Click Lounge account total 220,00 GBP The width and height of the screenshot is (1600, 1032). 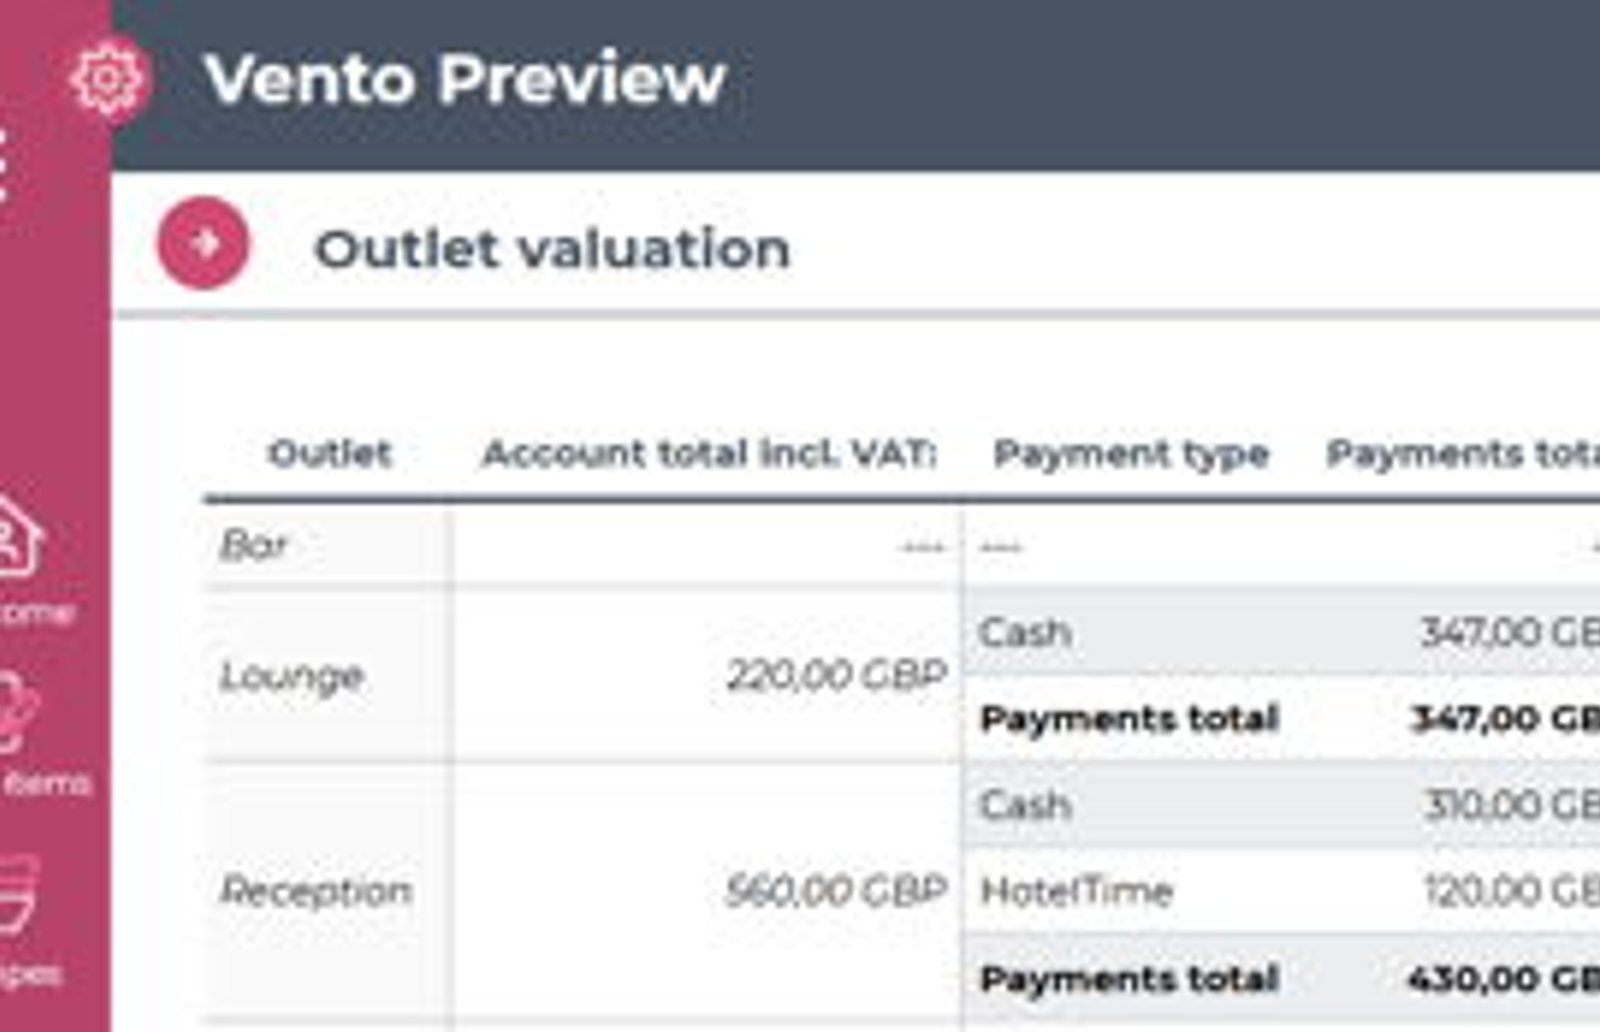click(836, 675)
